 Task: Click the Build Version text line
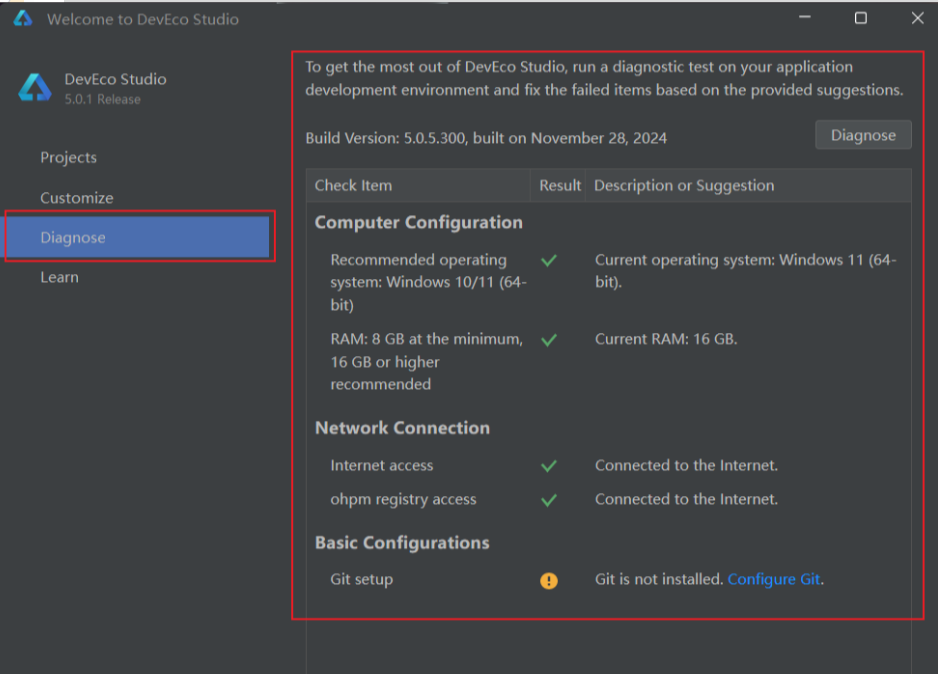click(x=486, y=138)
